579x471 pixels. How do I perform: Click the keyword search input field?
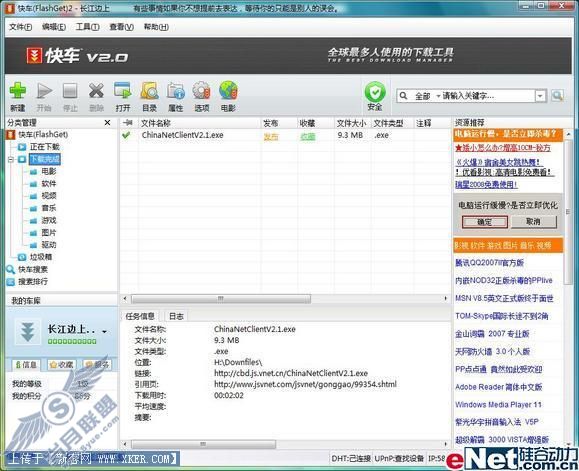tap(488, 96)
